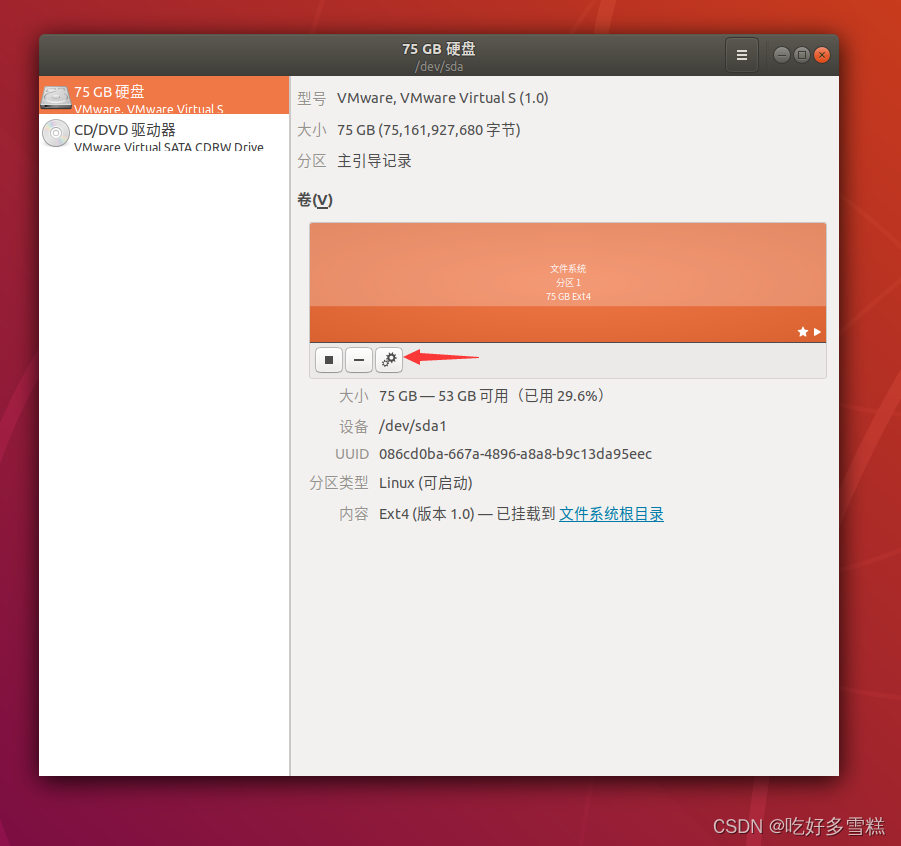Delete the selected partition with the minus button
The height and width of the screenshot is (846, 901).
point(359,360)
